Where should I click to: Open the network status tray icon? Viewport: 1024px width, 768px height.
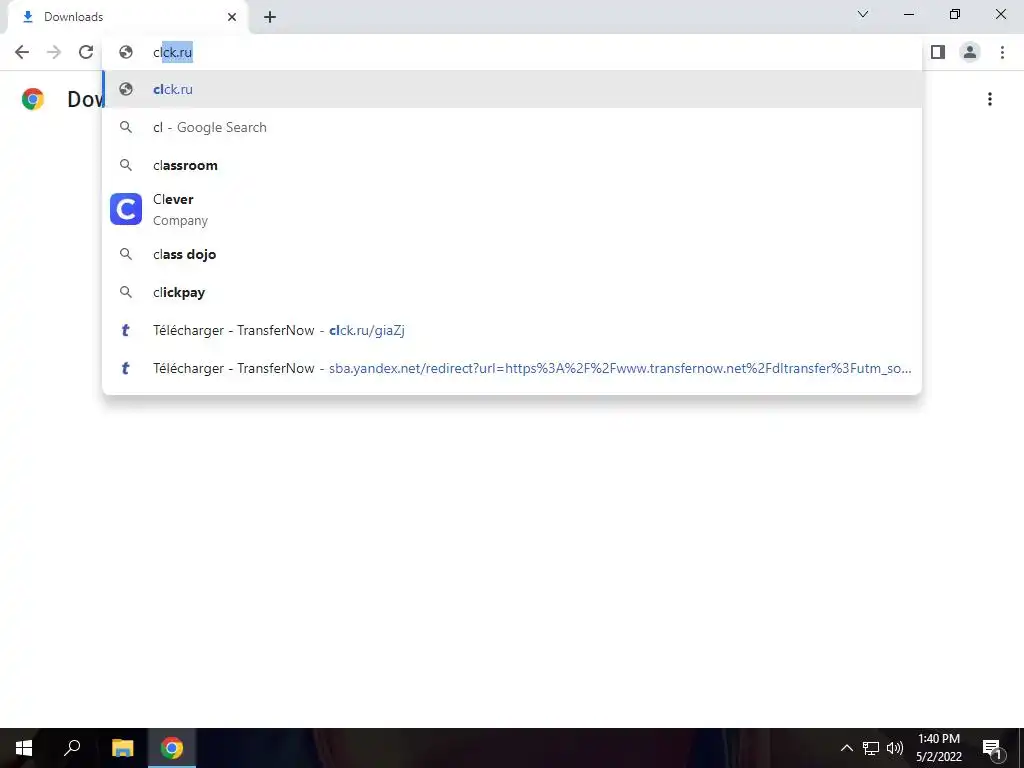[871, 748]
